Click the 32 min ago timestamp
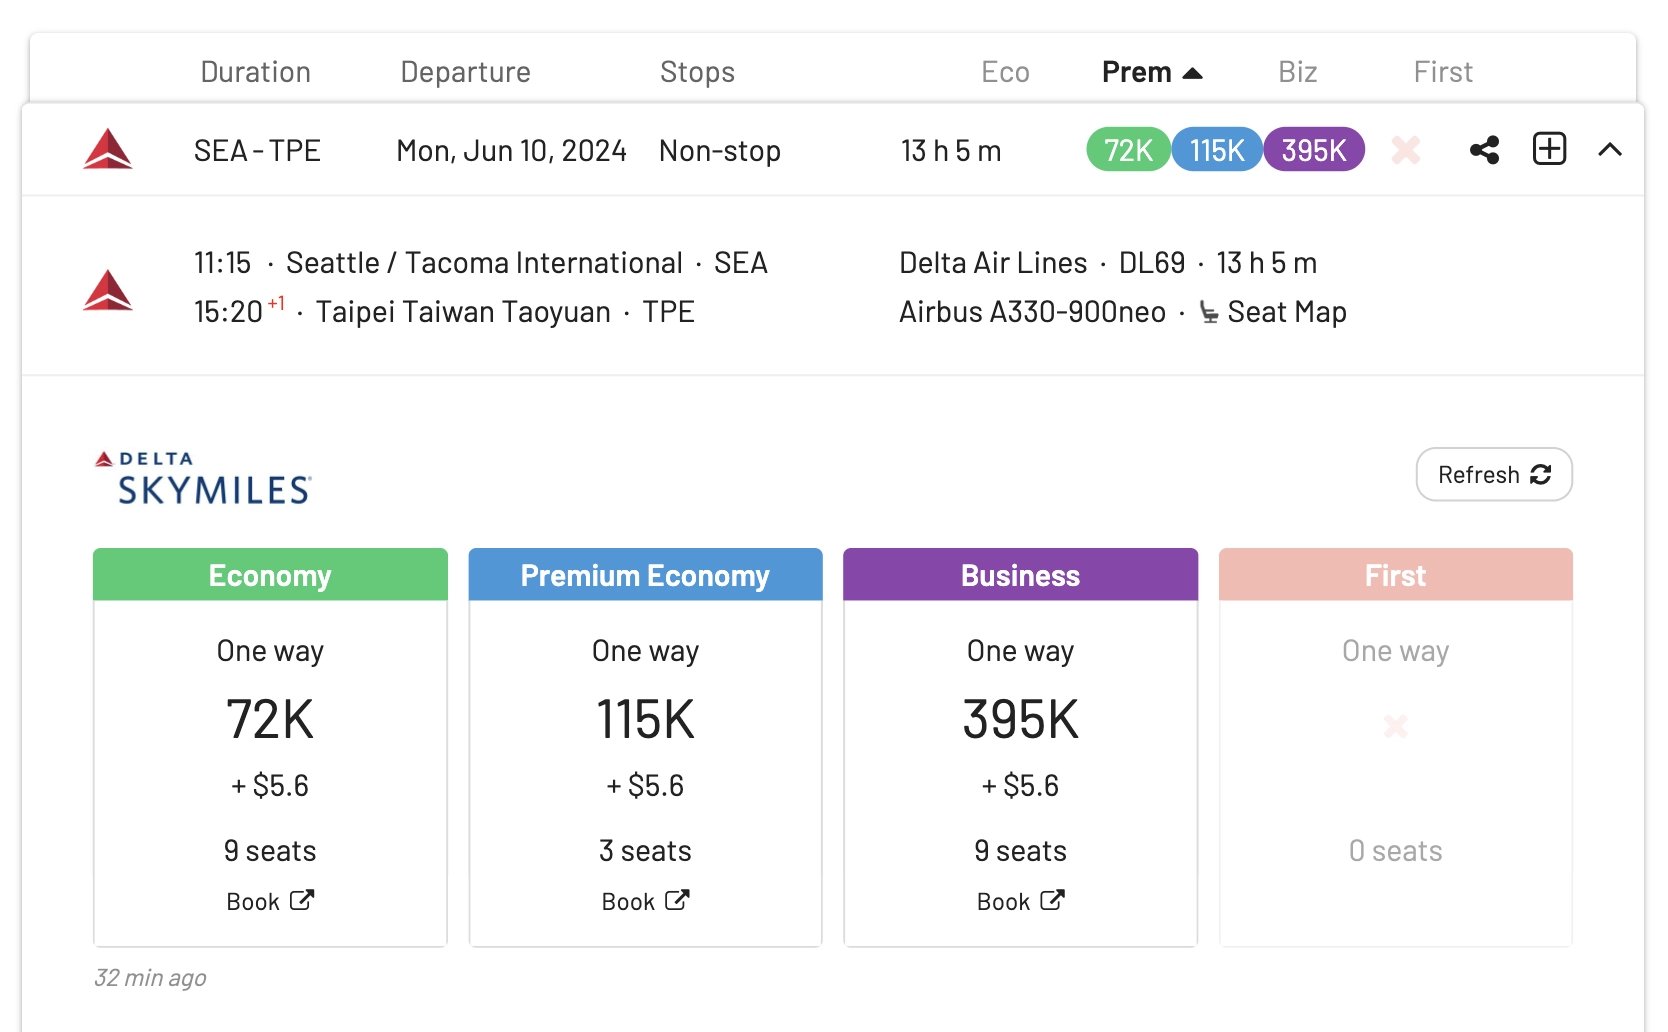 (150, 978)
